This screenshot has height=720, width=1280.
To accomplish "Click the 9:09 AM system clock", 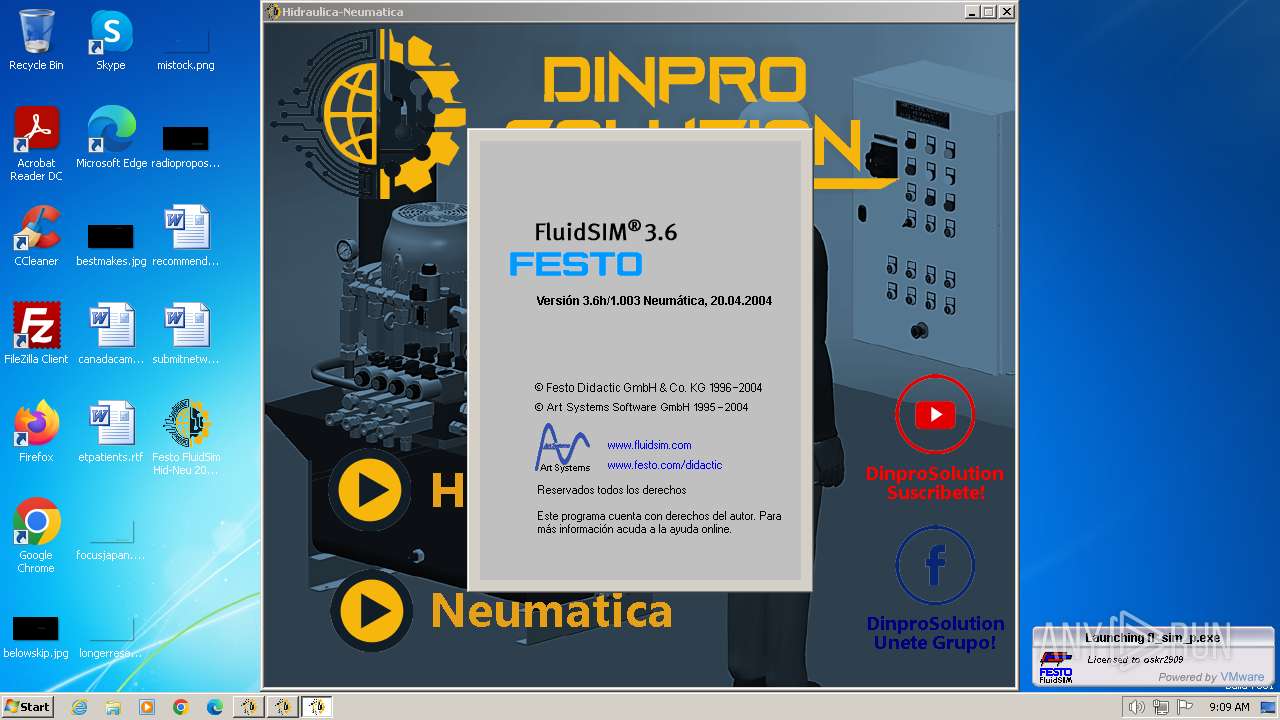I will coord(1229,707).
